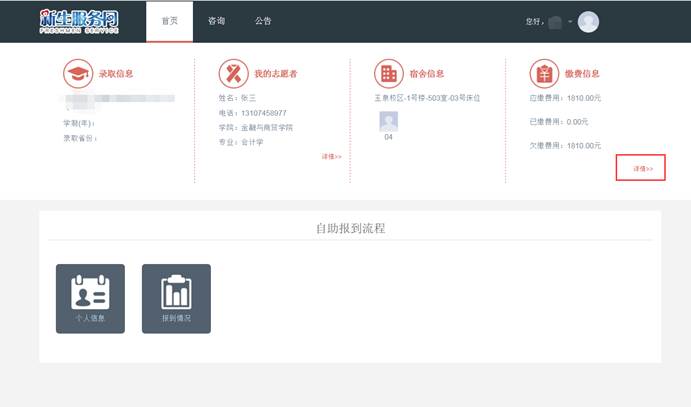
Task: Click the 学院: 金融与商贸学院 line
Action: click(x=256, y=128)
